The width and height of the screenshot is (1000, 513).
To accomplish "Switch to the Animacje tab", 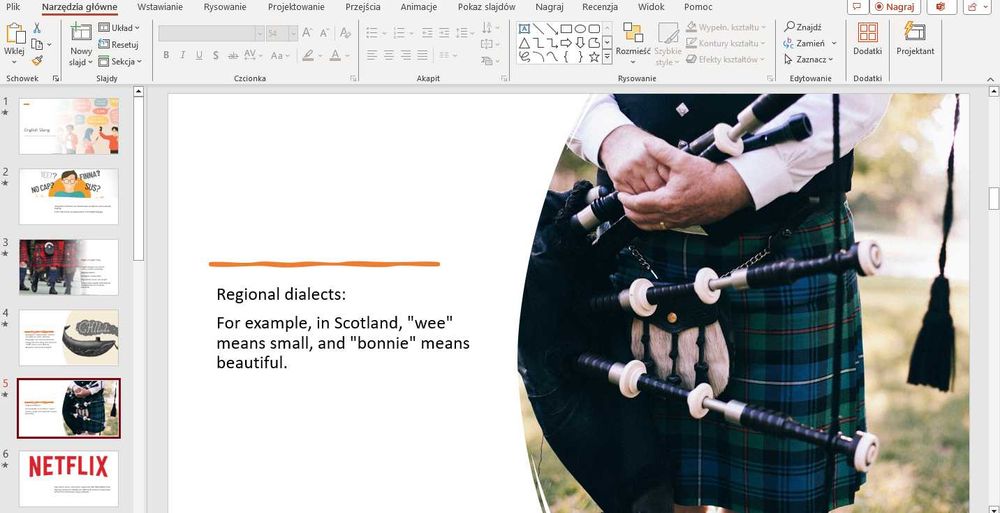I will point(418,7).
